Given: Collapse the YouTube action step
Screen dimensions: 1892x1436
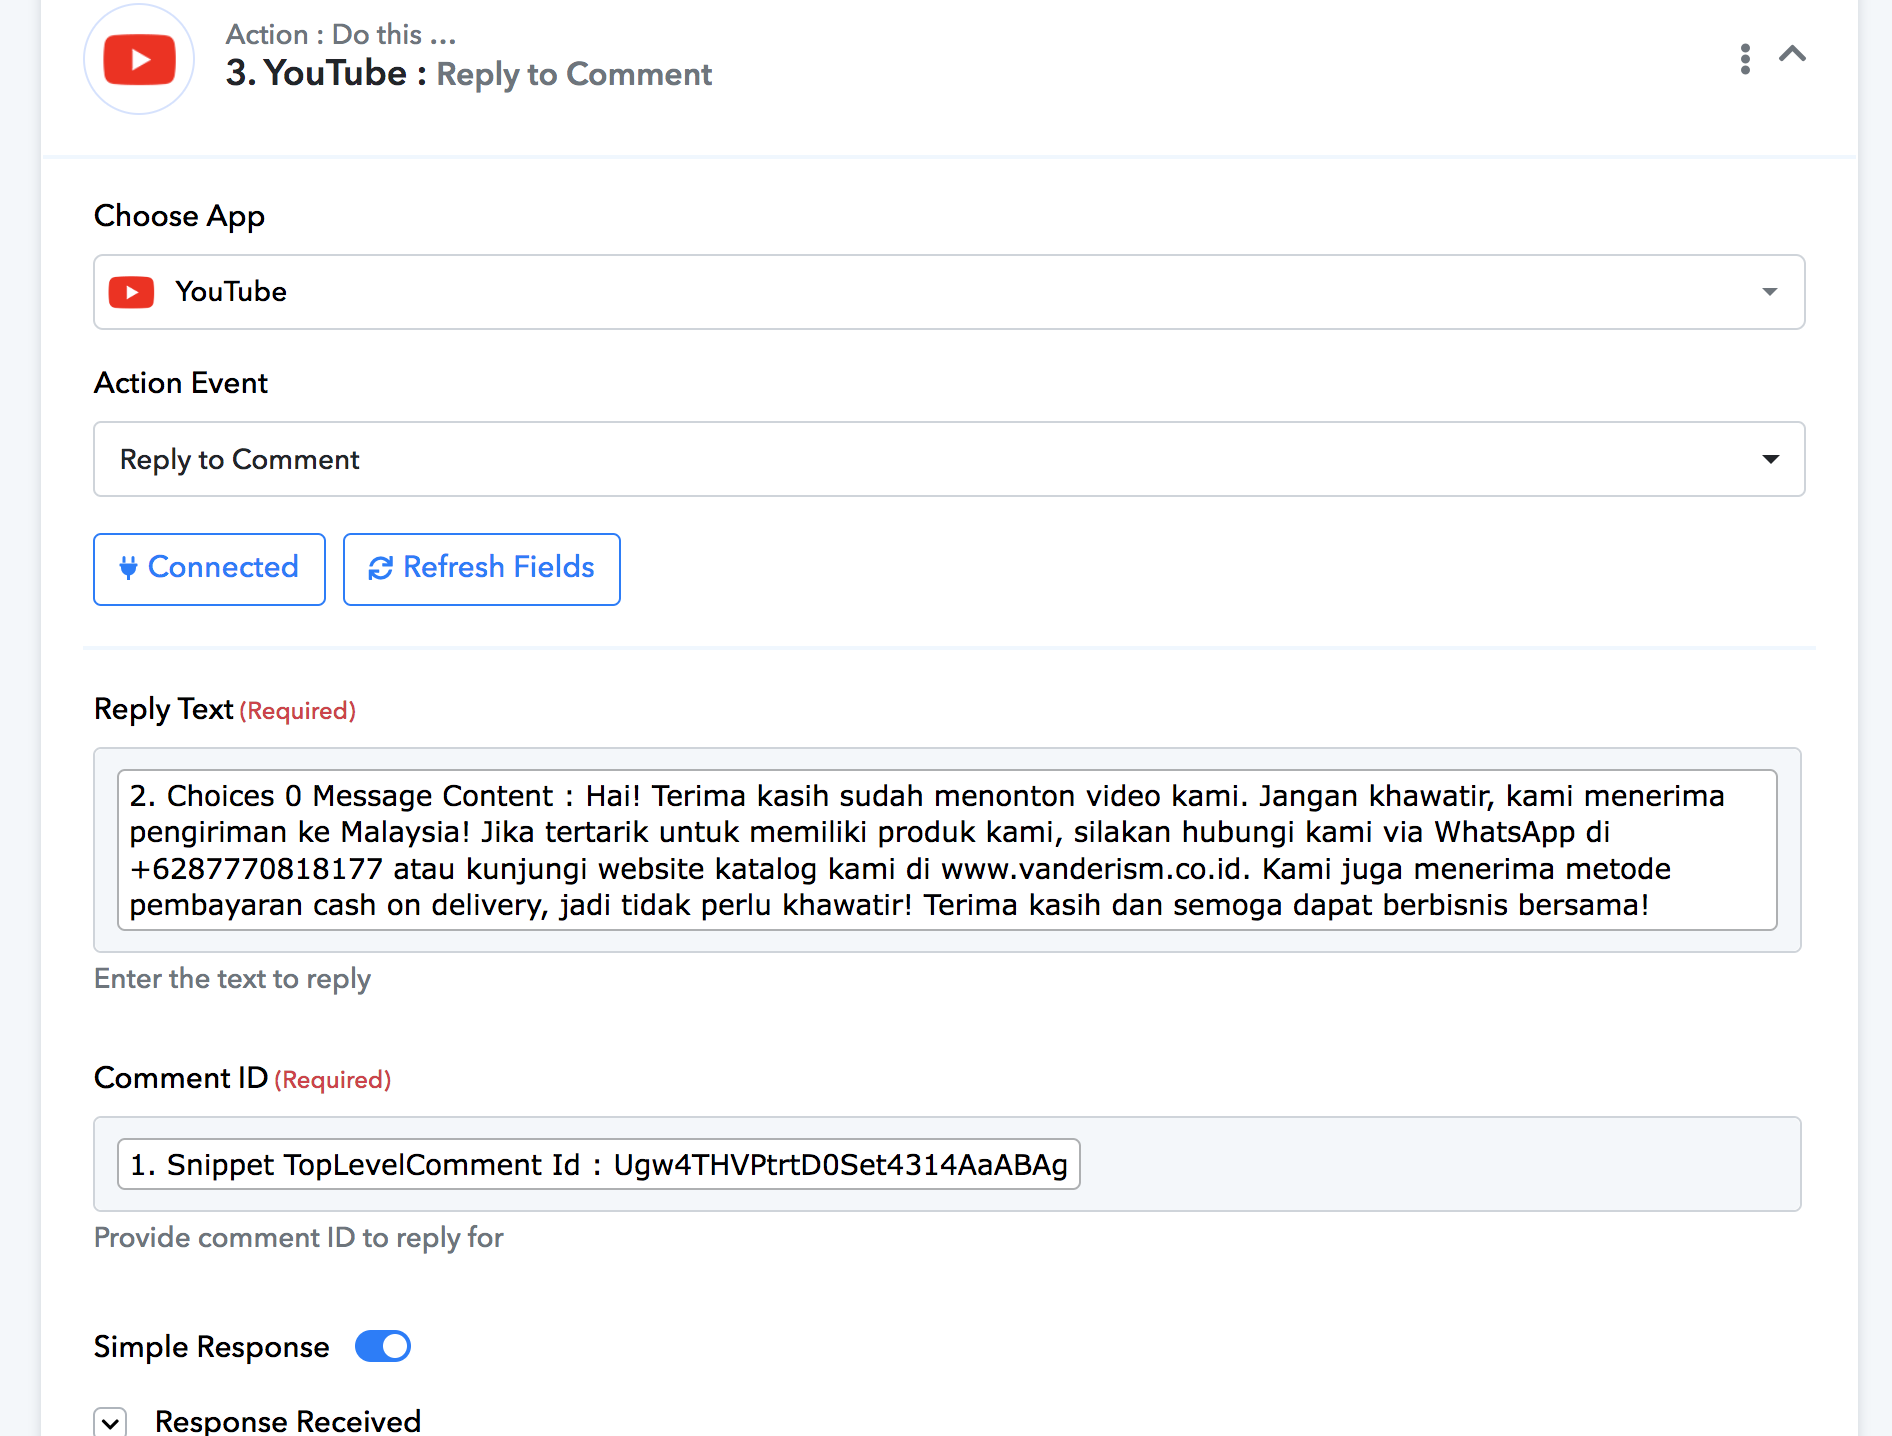Looking at the screenshot, I should [1792, 54].
